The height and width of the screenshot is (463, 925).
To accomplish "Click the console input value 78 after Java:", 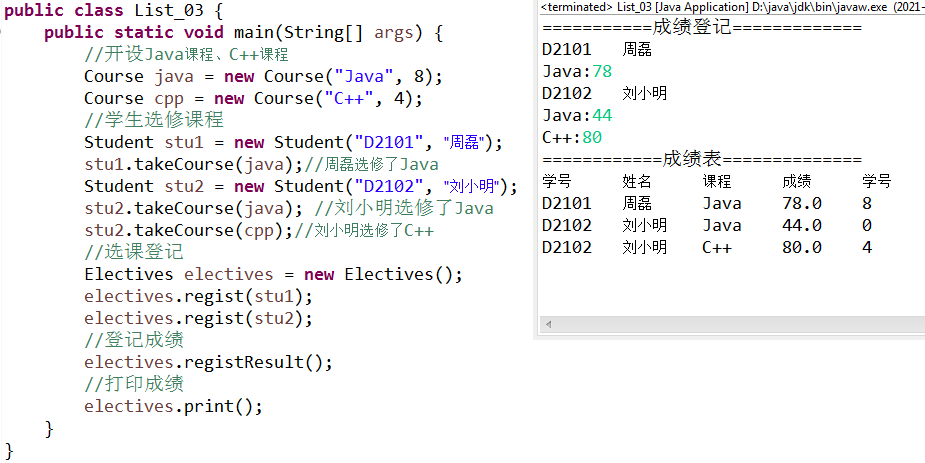I will [602, 71].
